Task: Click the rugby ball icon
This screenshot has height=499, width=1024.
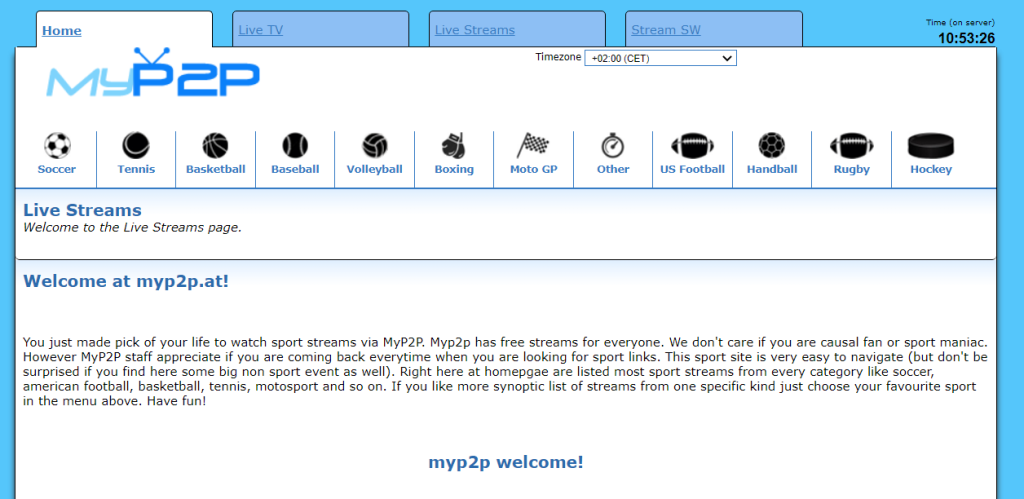Action: pos(852,146)
